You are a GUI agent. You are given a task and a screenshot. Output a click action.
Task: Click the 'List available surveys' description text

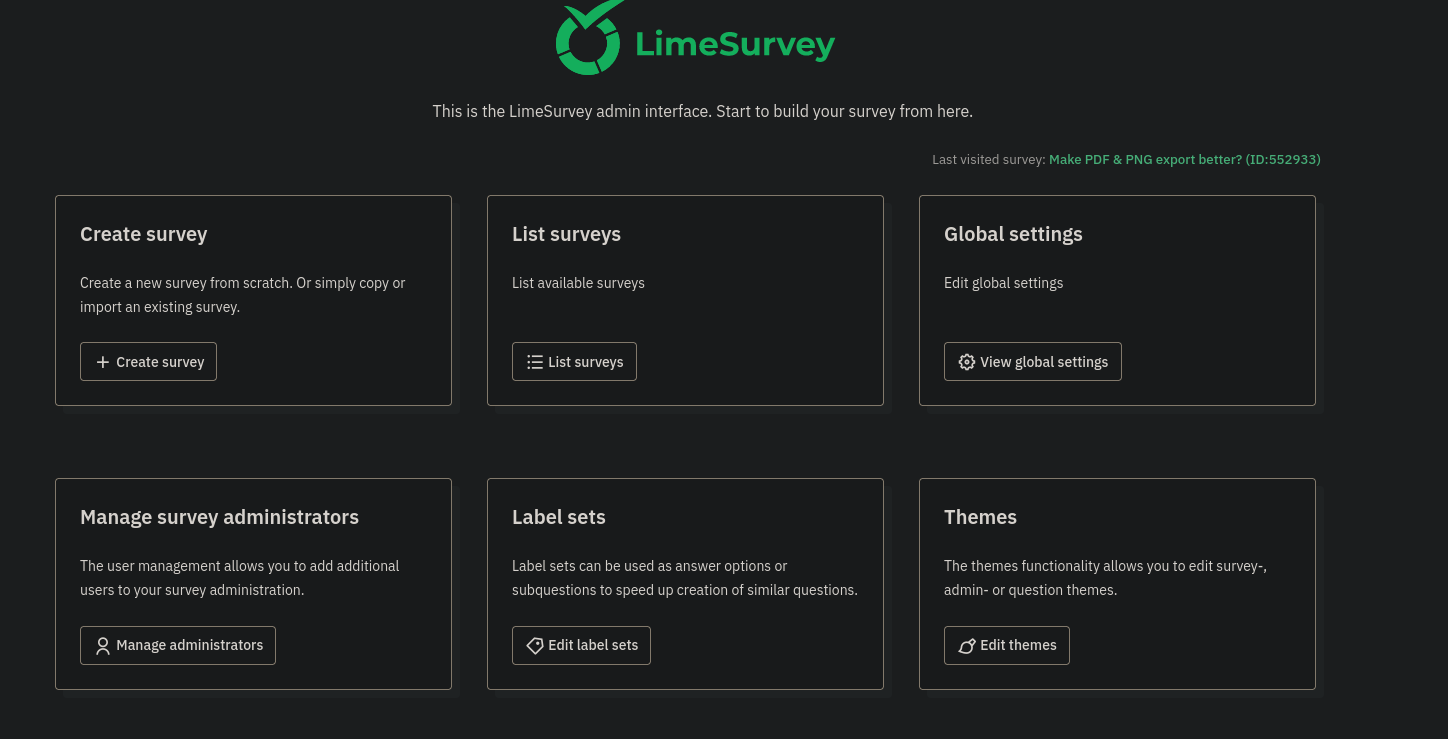point(578,283)
